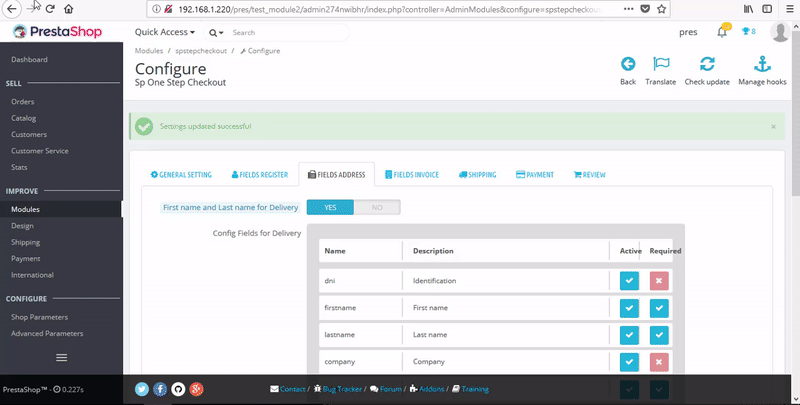
Task: Select the Fields Address tab
Action: [337, 174]
